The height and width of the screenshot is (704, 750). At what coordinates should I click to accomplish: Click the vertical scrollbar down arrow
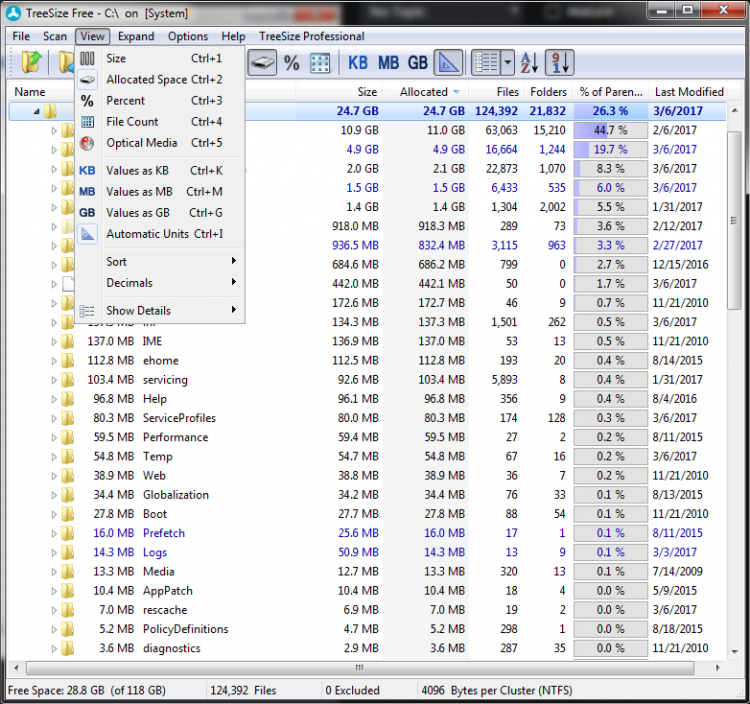(735, 651)
